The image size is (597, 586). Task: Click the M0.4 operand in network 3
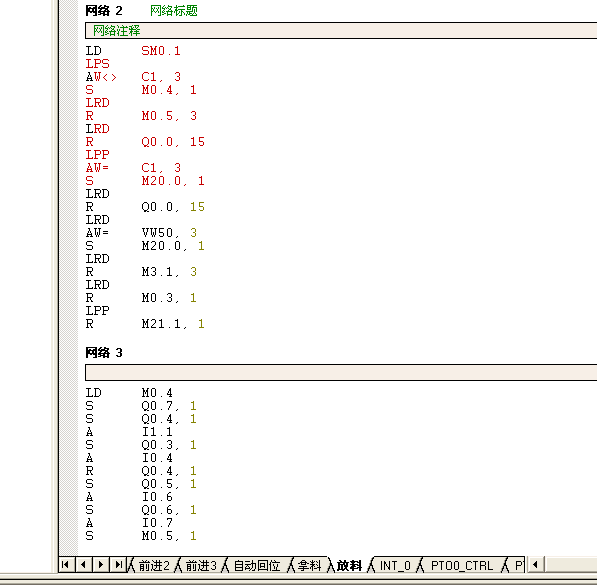157,393
